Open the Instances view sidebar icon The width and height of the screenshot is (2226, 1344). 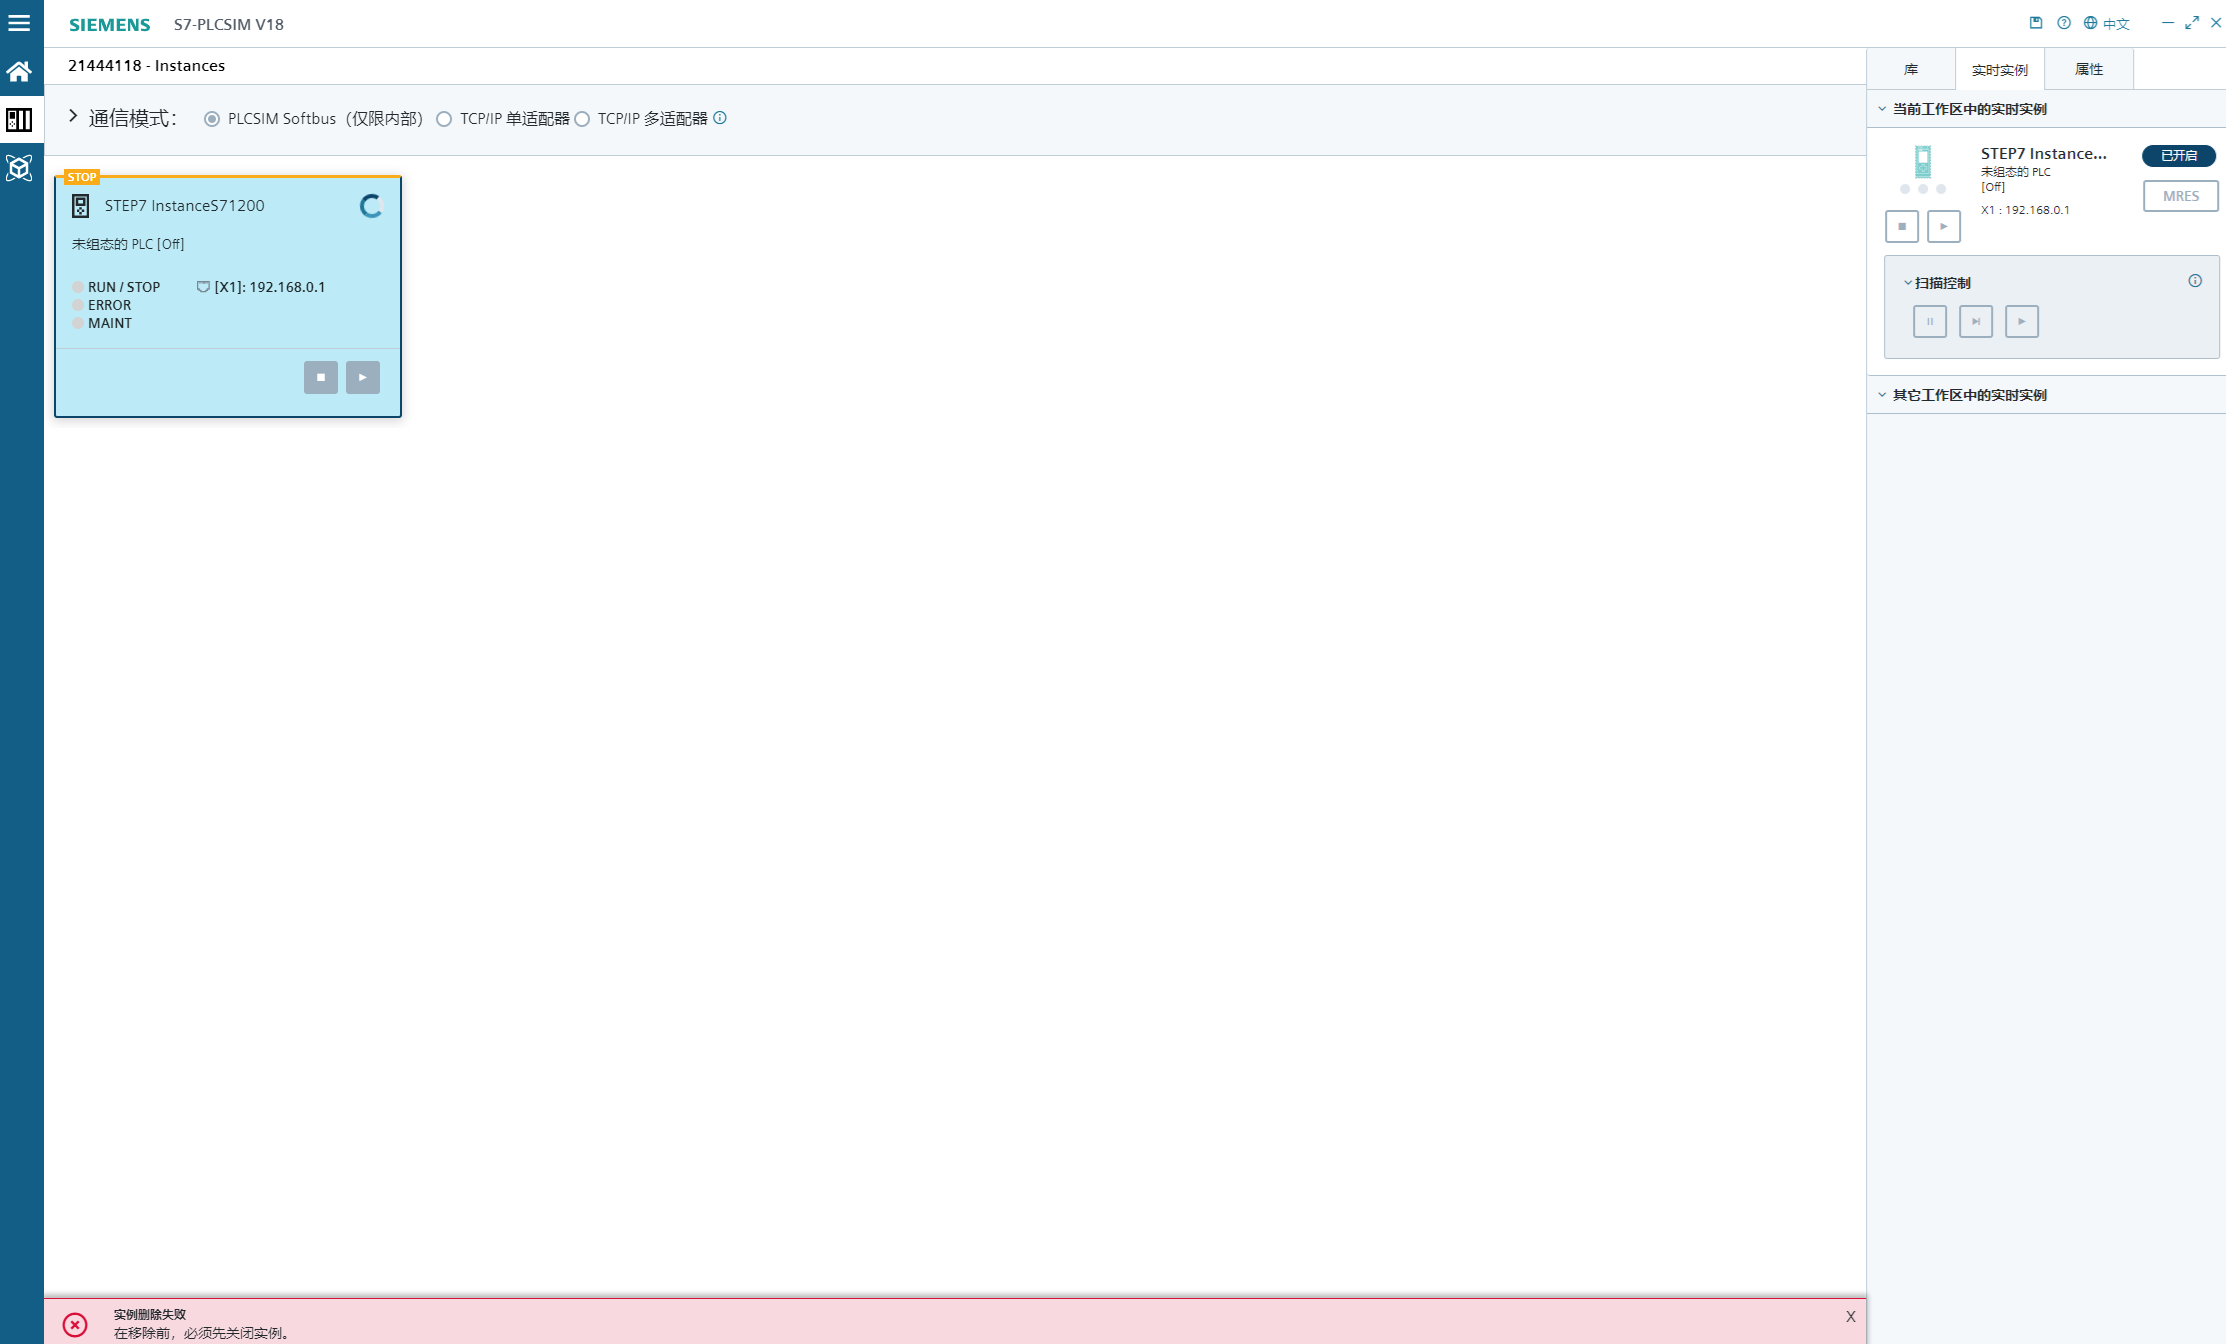pyautogui.click(x=19, y=120)
